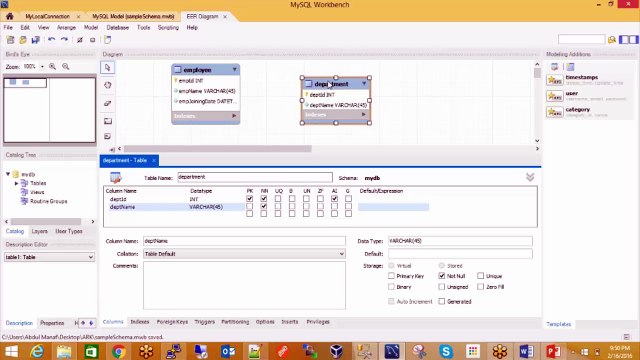Select the hand pan tool
This screenshot has height=360, width=640.
click(x=107, y=85)
